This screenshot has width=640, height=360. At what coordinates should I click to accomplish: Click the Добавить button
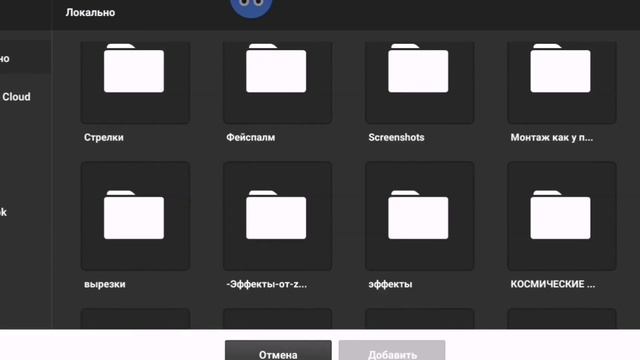tap(392, 350)
